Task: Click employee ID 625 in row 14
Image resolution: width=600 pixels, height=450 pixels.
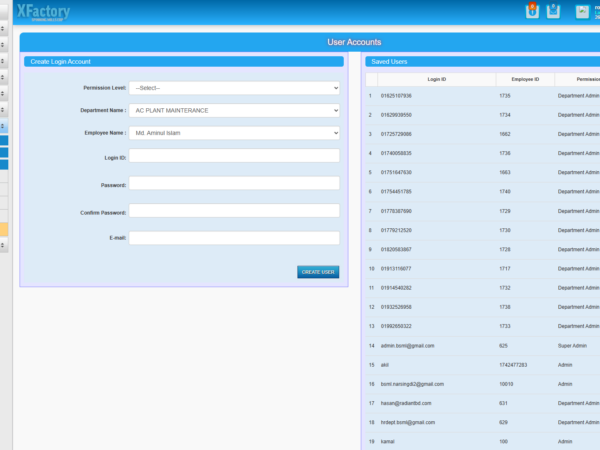Action: (503, 346)
